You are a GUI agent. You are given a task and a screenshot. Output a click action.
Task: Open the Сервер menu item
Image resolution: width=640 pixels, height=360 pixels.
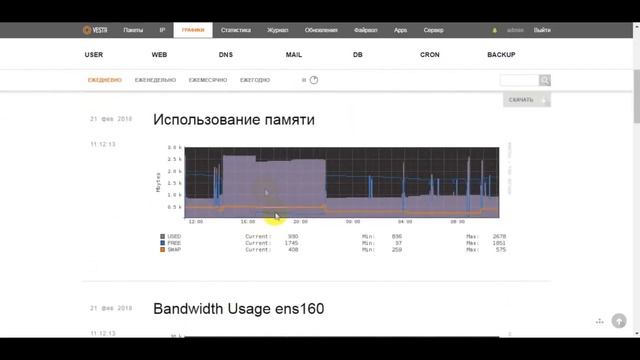coord(433,30)
